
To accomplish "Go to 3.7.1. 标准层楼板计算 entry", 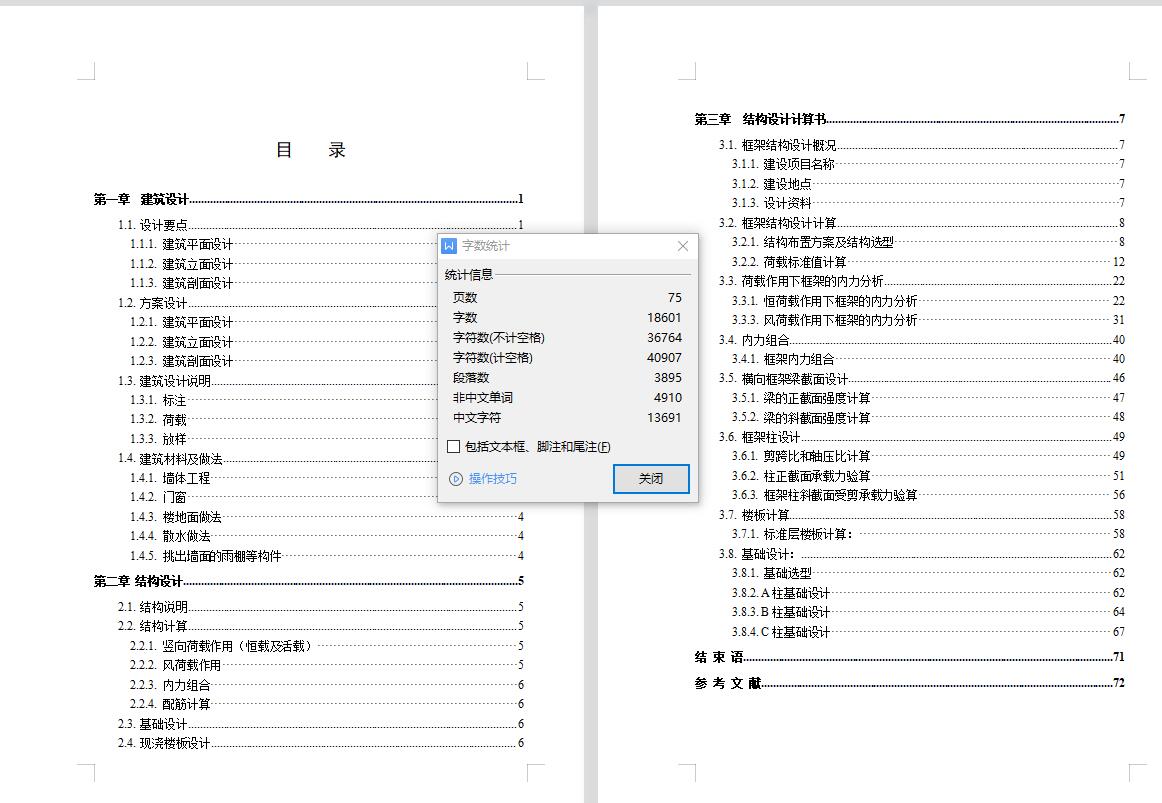I will click(x=928, y=534).
